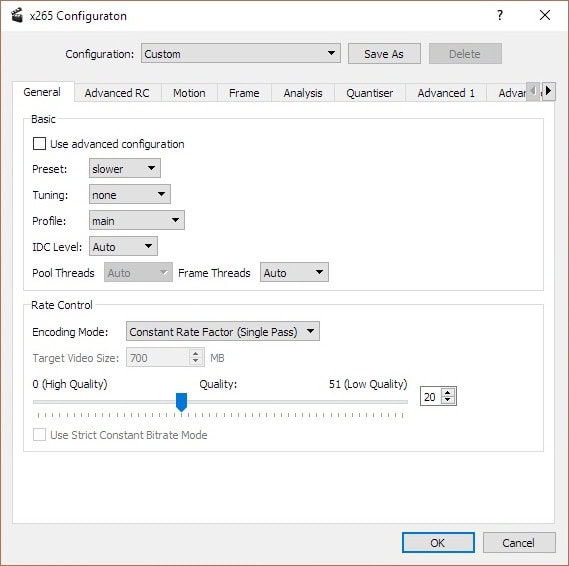Screen dimensions: 569x566
Task: Enable Use advanced configuration checkbox
Action: [39, 144]
